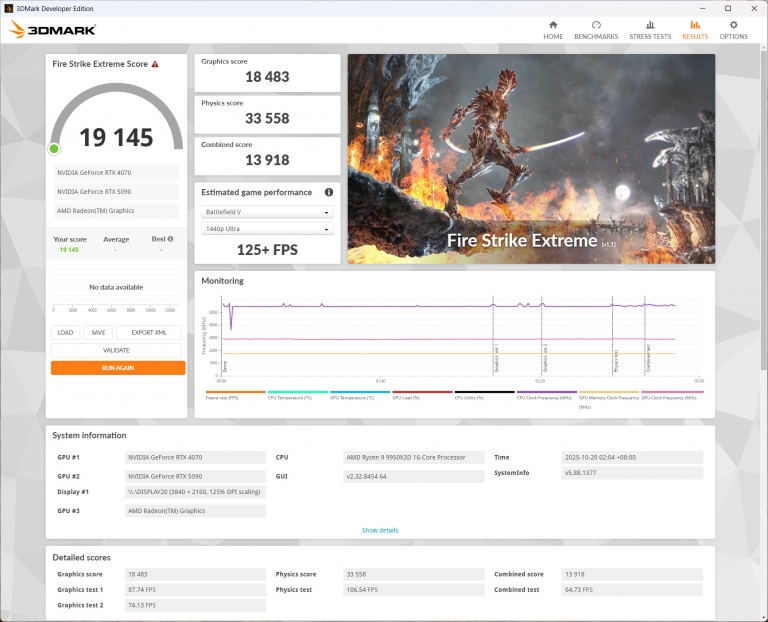The width and height of the screenshot is (768, 622).
Task: Open the 1440p Ultra preset dropdown
Action: coord(267,229)
